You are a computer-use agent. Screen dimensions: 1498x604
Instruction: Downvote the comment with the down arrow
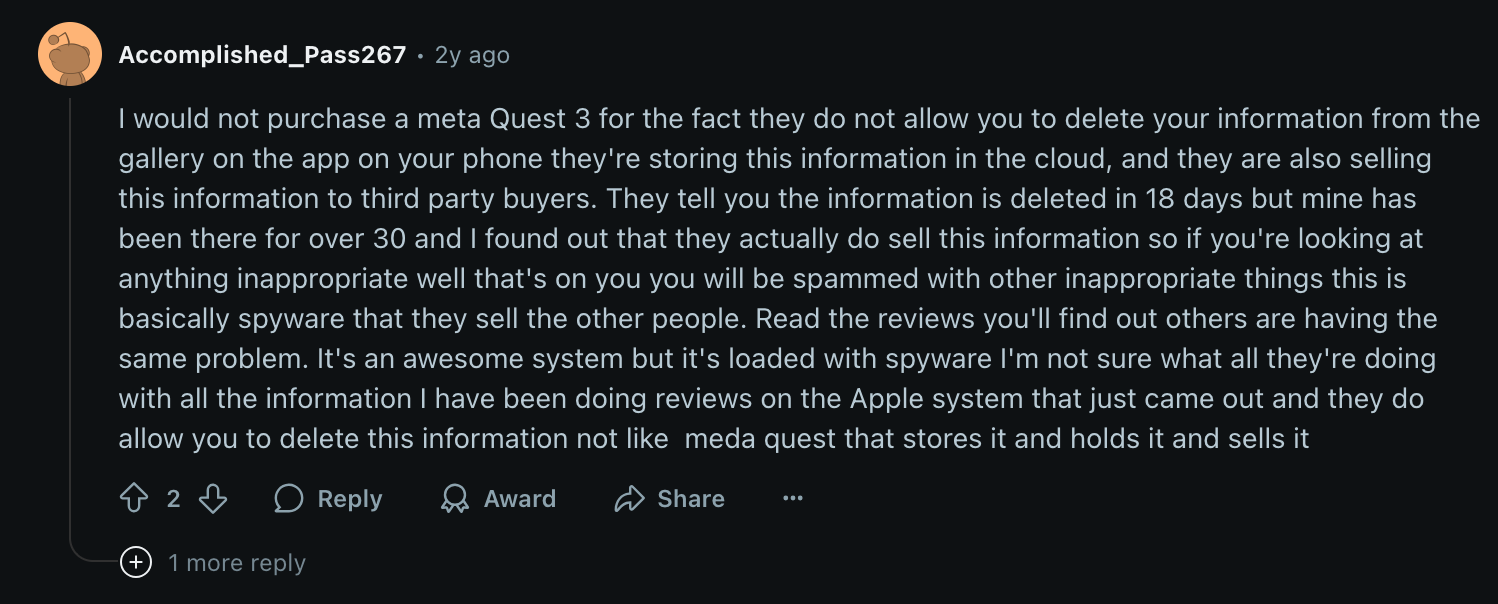coord(213,499)
